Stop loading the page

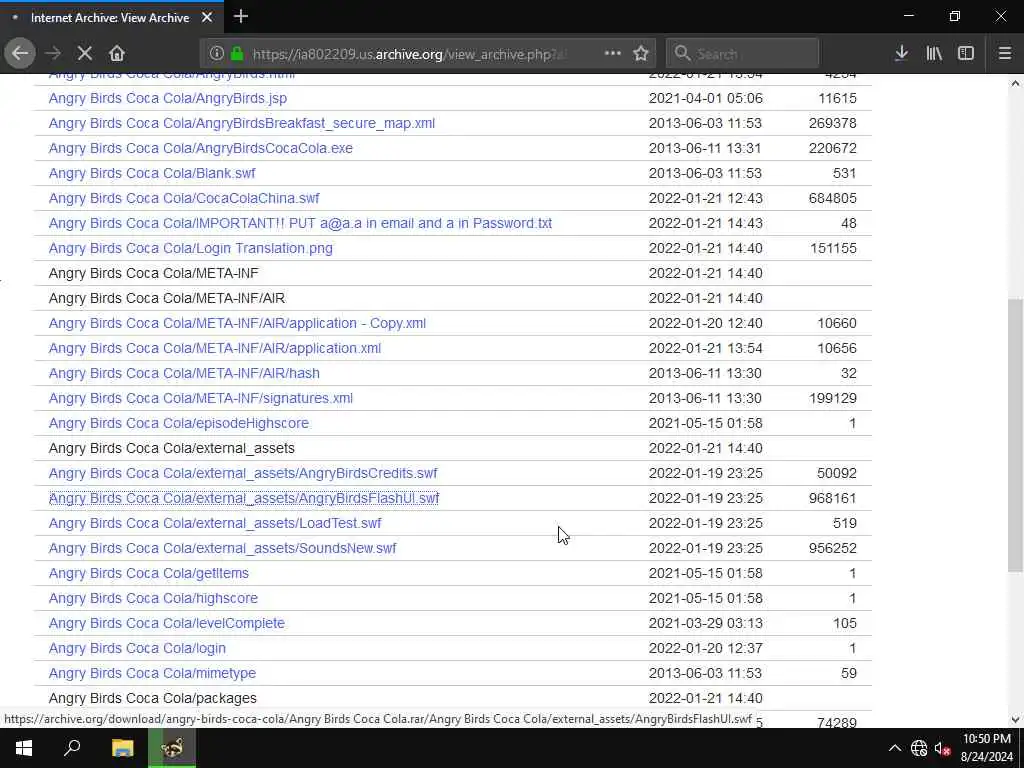[85, 54]
